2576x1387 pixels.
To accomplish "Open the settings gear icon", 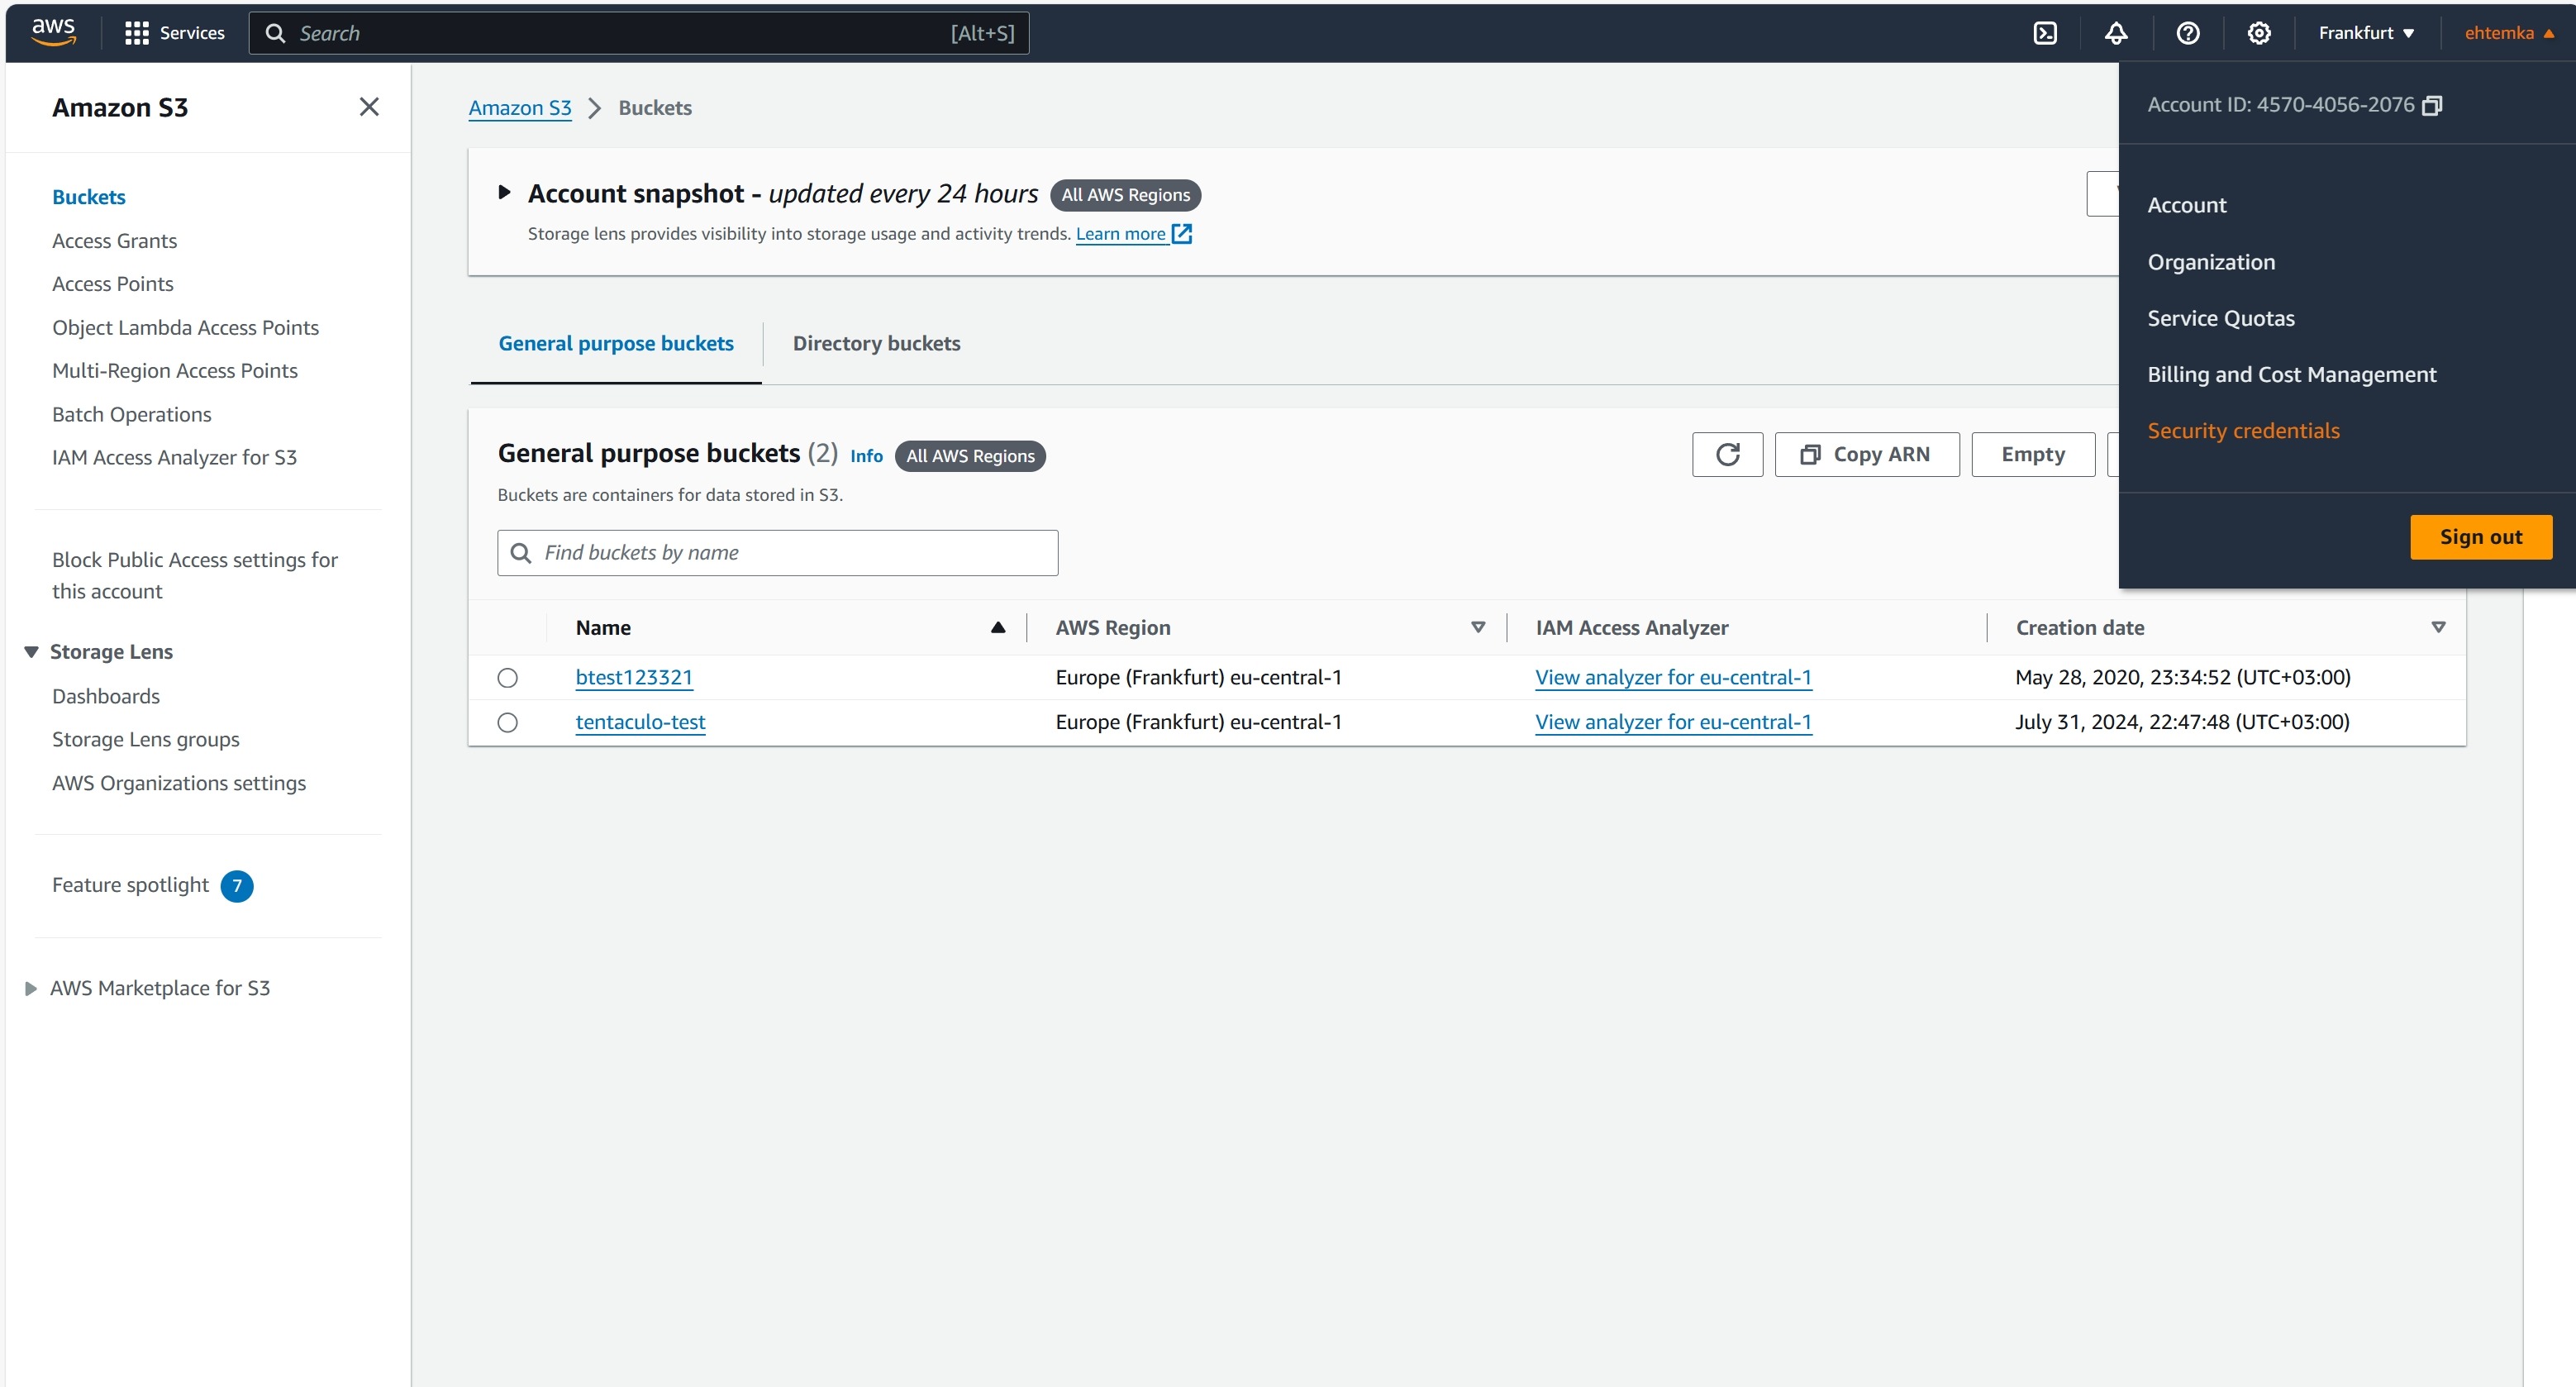I will tap(2258, 33).
